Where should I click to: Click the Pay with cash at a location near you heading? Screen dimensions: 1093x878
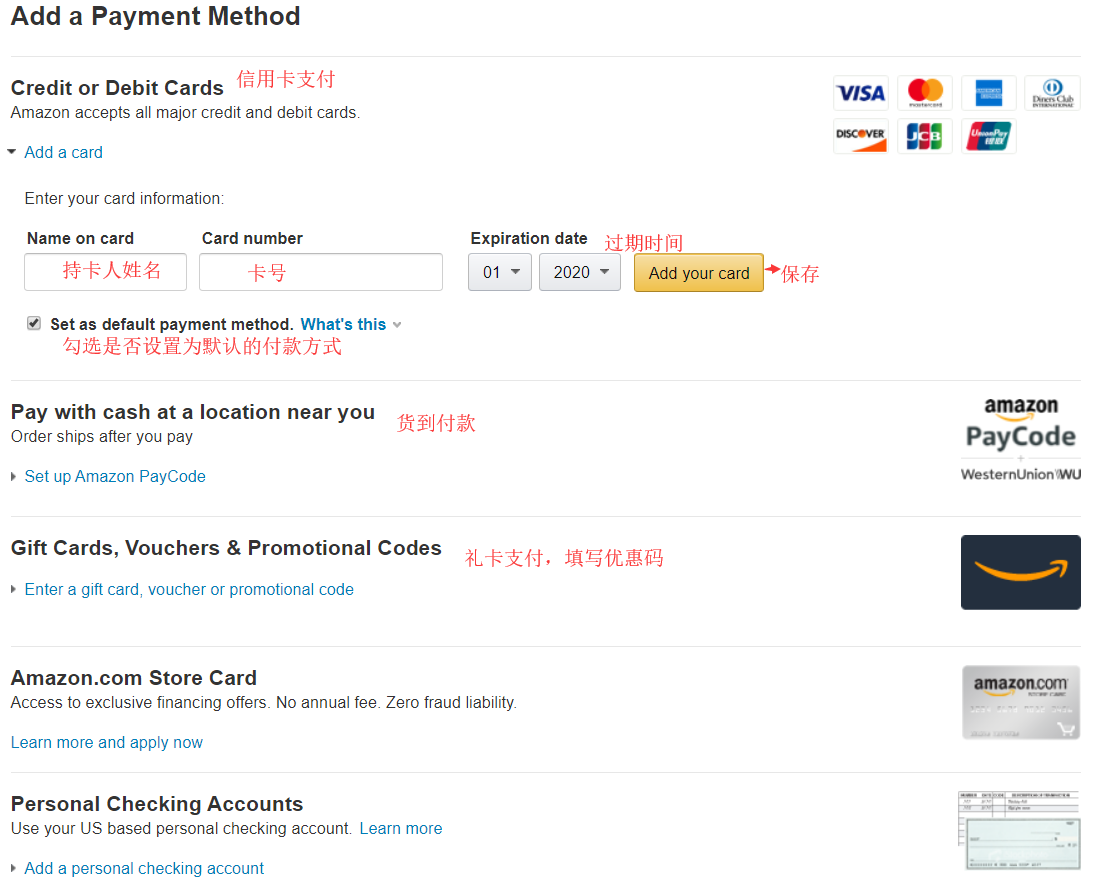click(193, 412)
